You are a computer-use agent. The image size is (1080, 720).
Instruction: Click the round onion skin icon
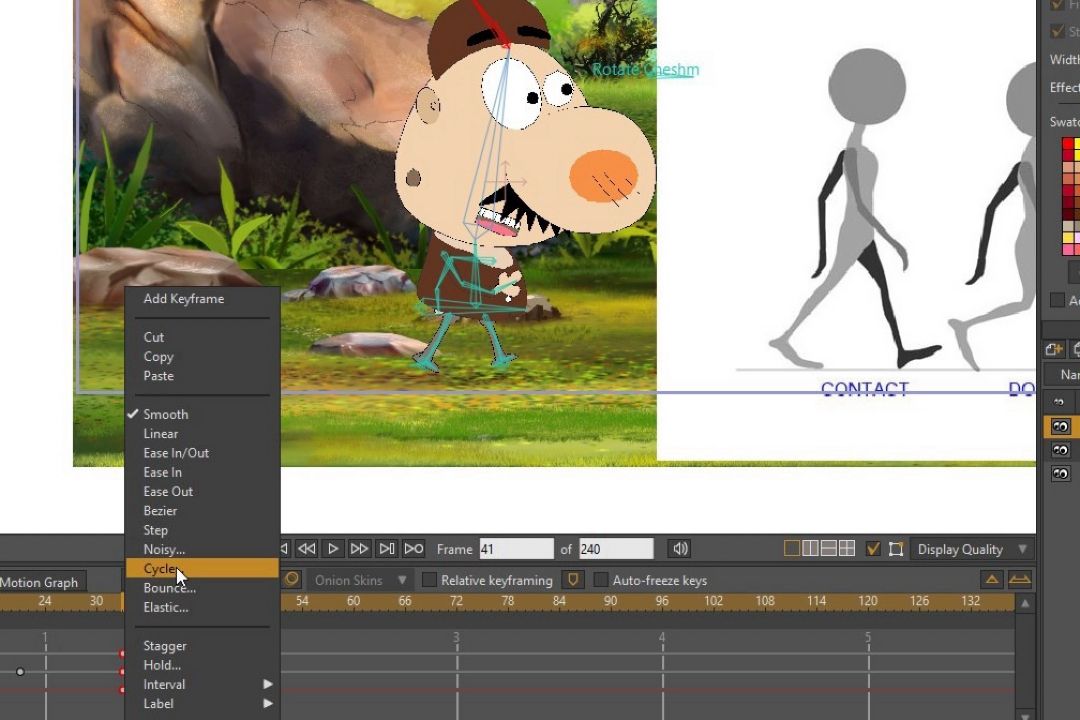point(292,579)
